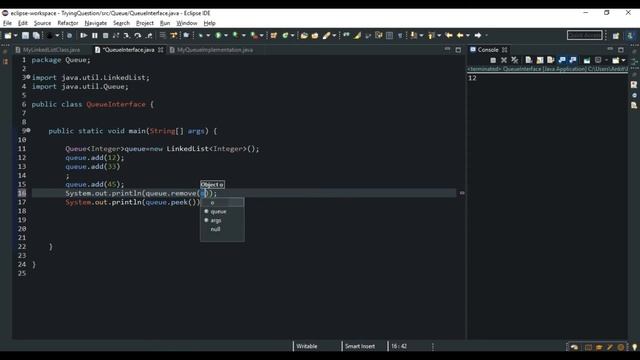Image resolution: width=640 pixels, height=360 pixels.
Task: Terminate the program from Console toolbar
Action: [493, 60]
